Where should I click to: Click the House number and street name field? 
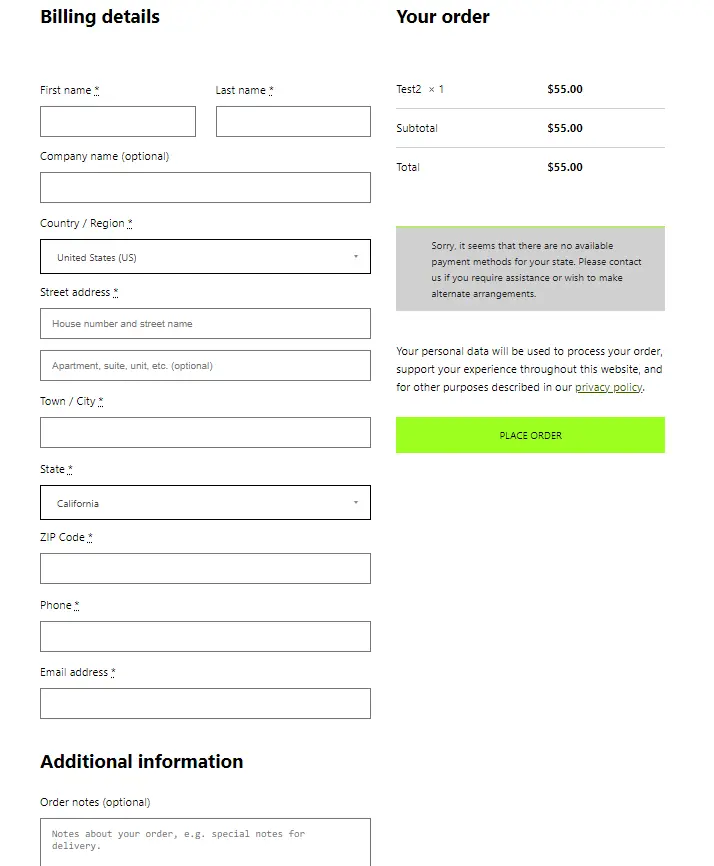[x=205, y=323]
